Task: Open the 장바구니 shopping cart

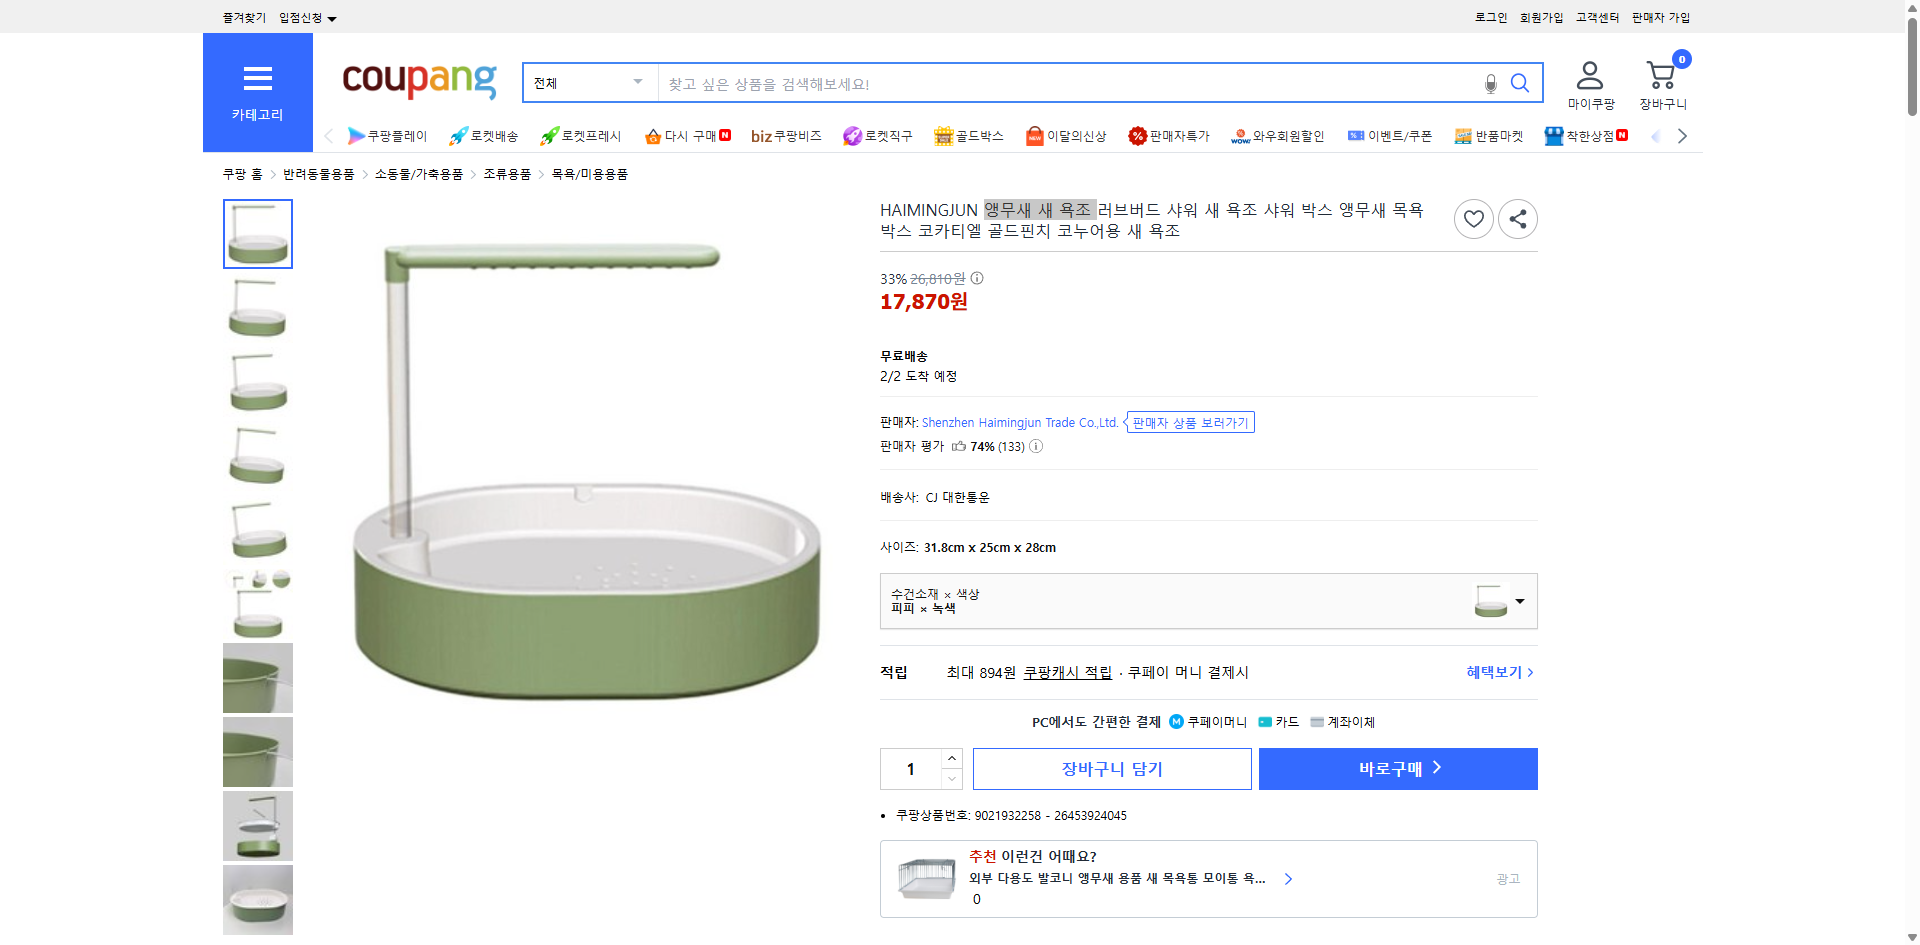Action: point(1660,75)
